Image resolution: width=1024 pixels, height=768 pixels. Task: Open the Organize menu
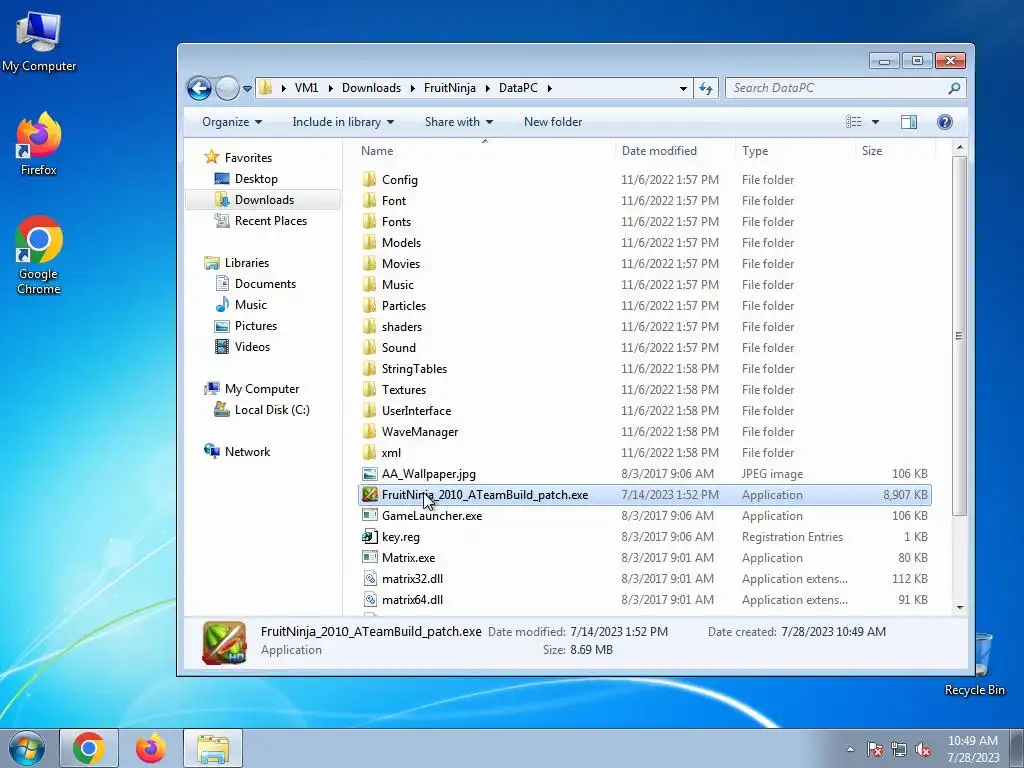point(232,122)
